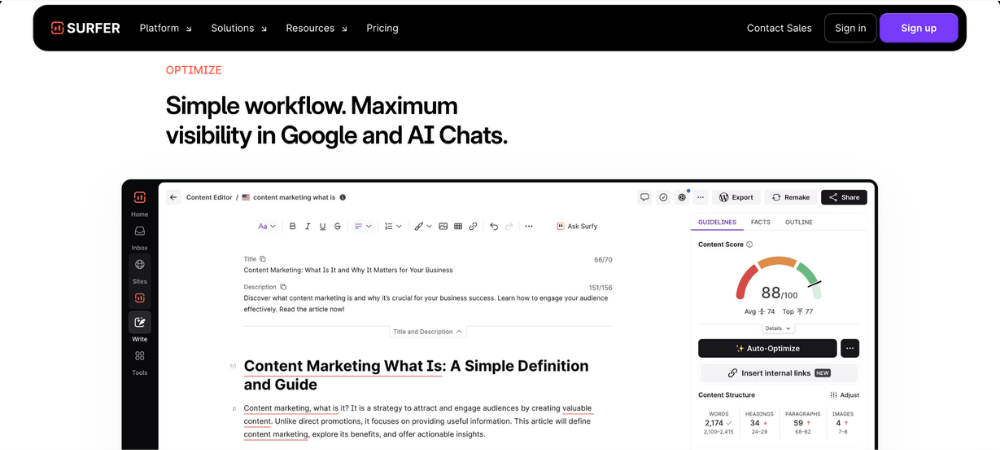1000x450 pixels.
Task: Open the comments icon in the top bar
Action: pyautogui.click(x=645, y=198)
